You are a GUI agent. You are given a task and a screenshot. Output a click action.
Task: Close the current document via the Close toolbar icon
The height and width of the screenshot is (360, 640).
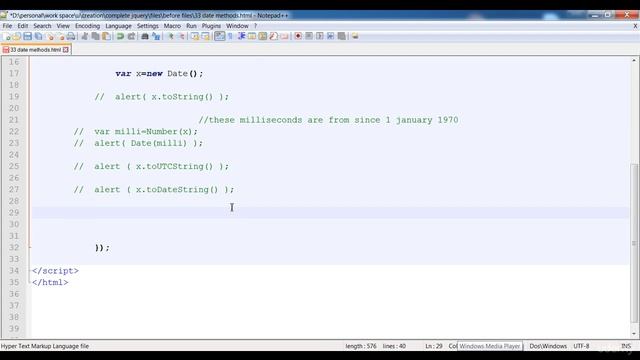tap(50, 36)
